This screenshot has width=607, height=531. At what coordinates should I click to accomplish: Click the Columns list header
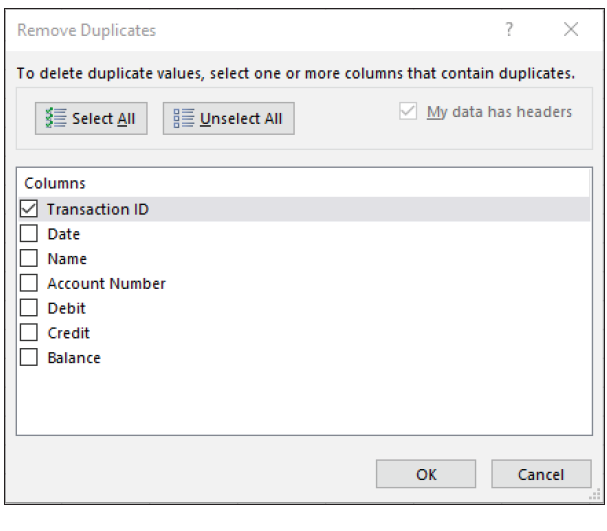pos(55,183)
